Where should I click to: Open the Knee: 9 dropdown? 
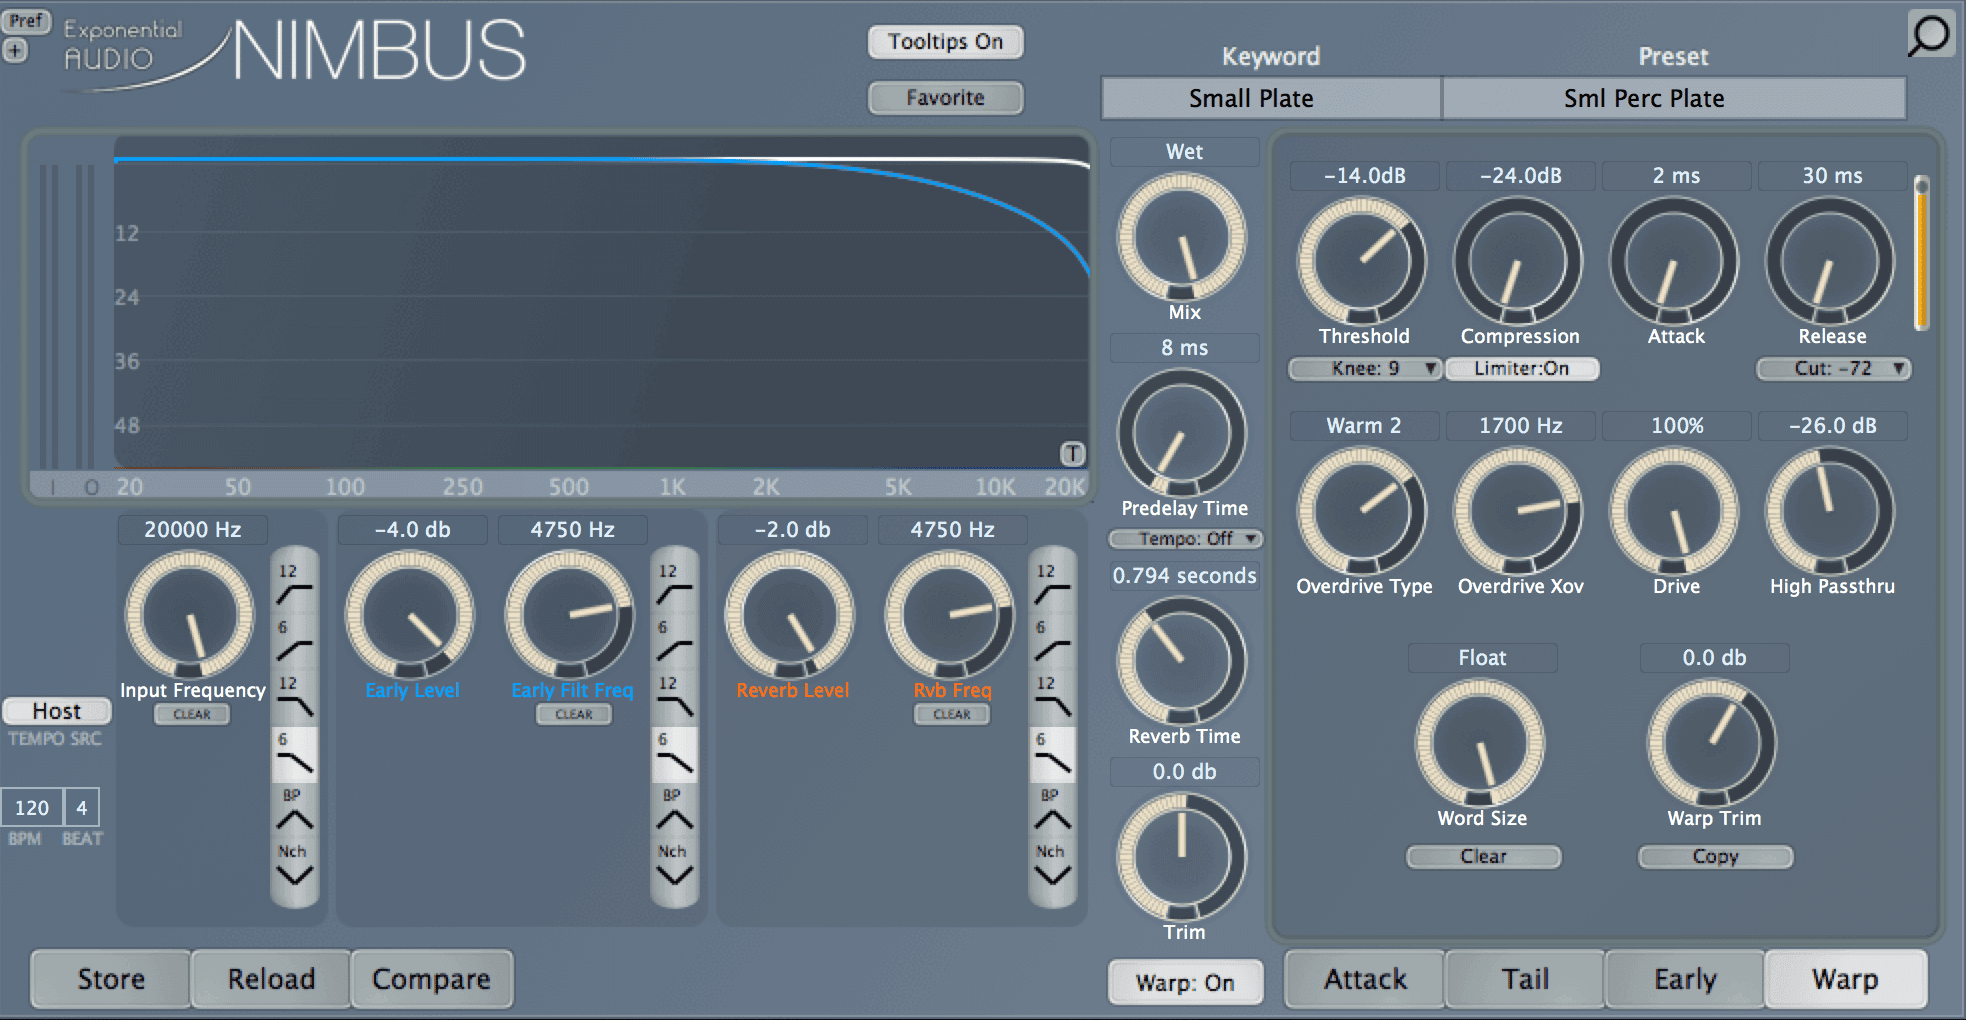[1365, 368]
